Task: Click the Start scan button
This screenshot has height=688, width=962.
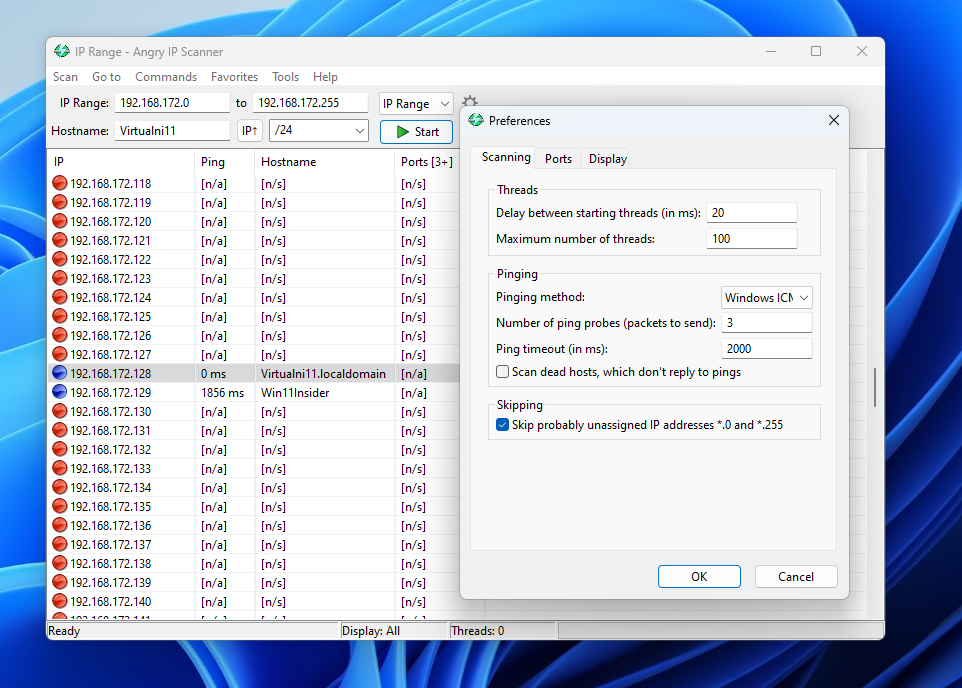Action: pos(417,131)
